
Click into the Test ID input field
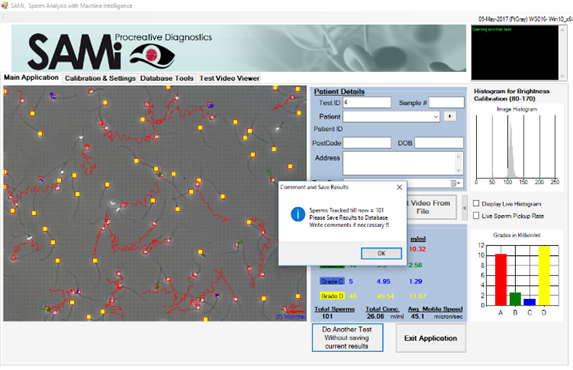click(367, 103)
